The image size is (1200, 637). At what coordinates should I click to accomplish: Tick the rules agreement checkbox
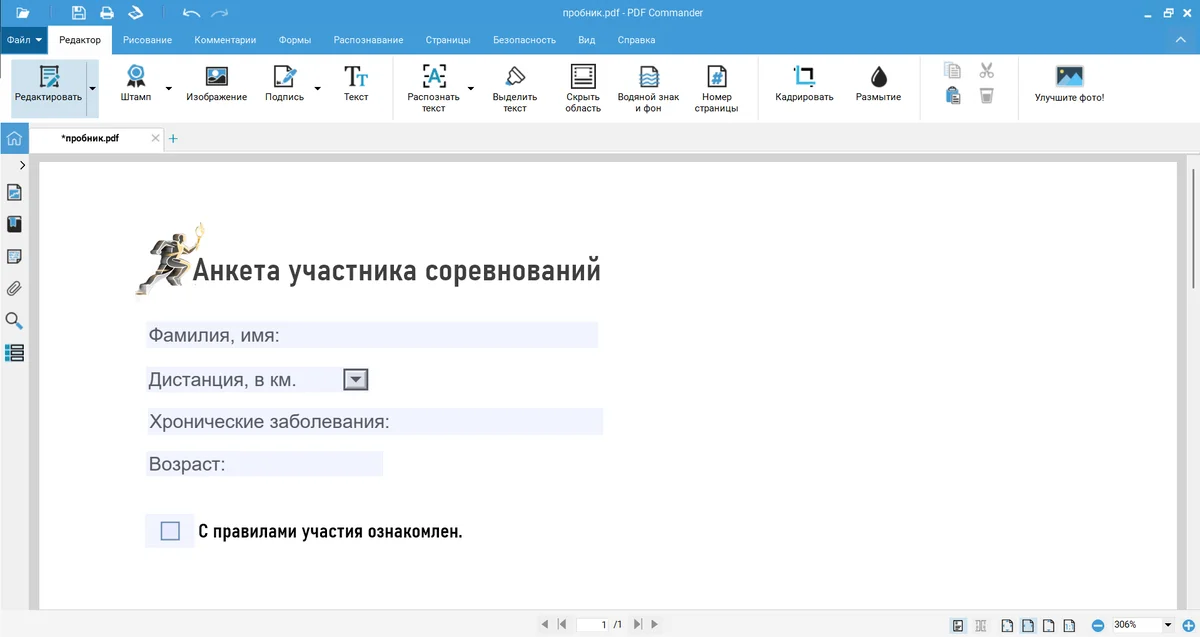170,531
